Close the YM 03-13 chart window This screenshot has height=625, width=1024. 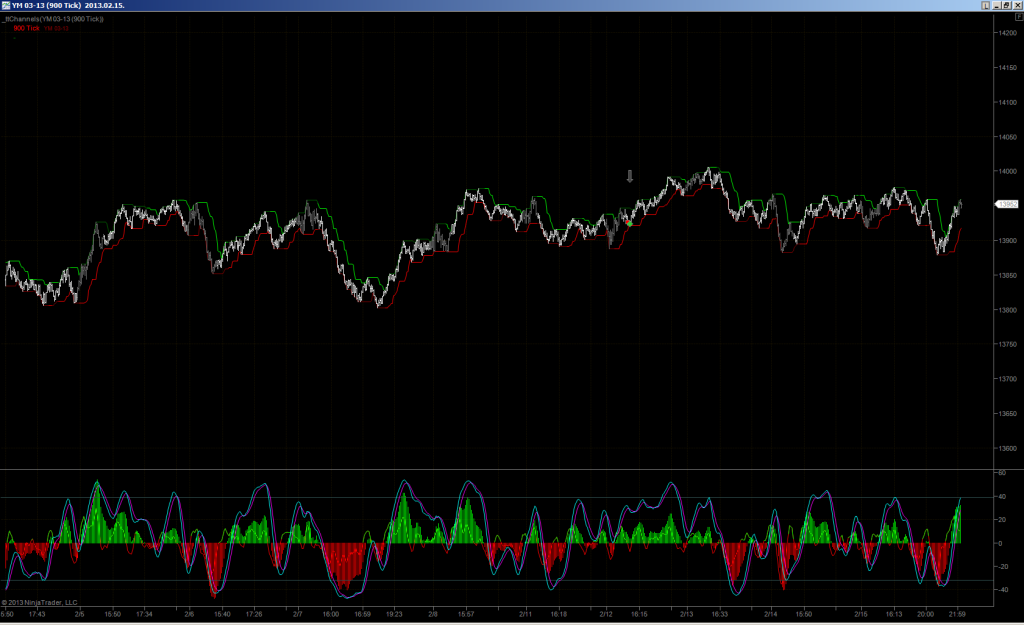pos(1017,5)
